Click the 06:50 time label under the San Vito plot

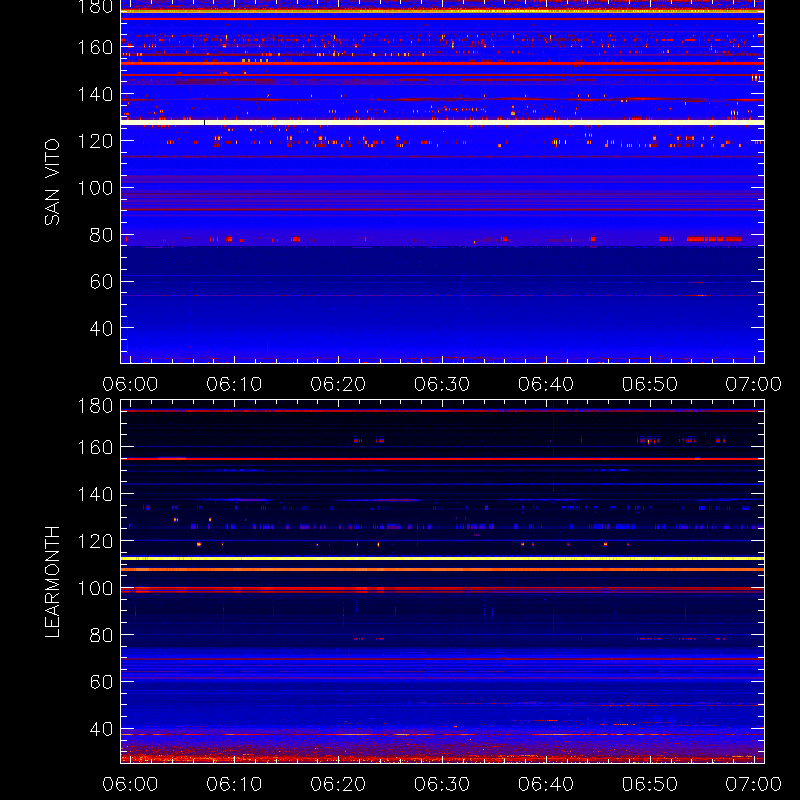coord(650,384)
